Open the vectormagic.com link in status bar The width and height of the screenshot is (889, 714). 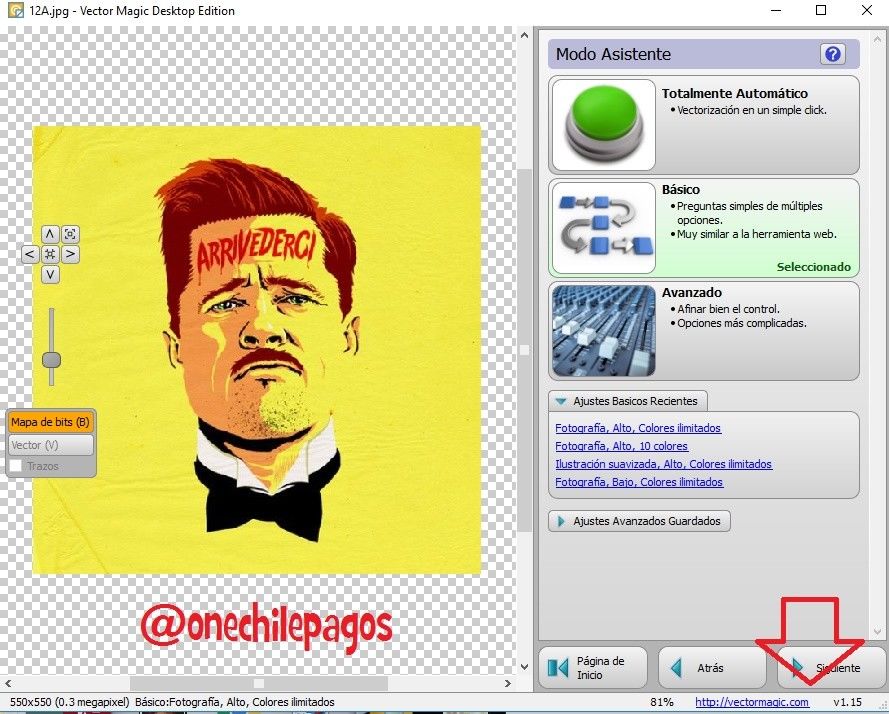(x=751, y=702)
